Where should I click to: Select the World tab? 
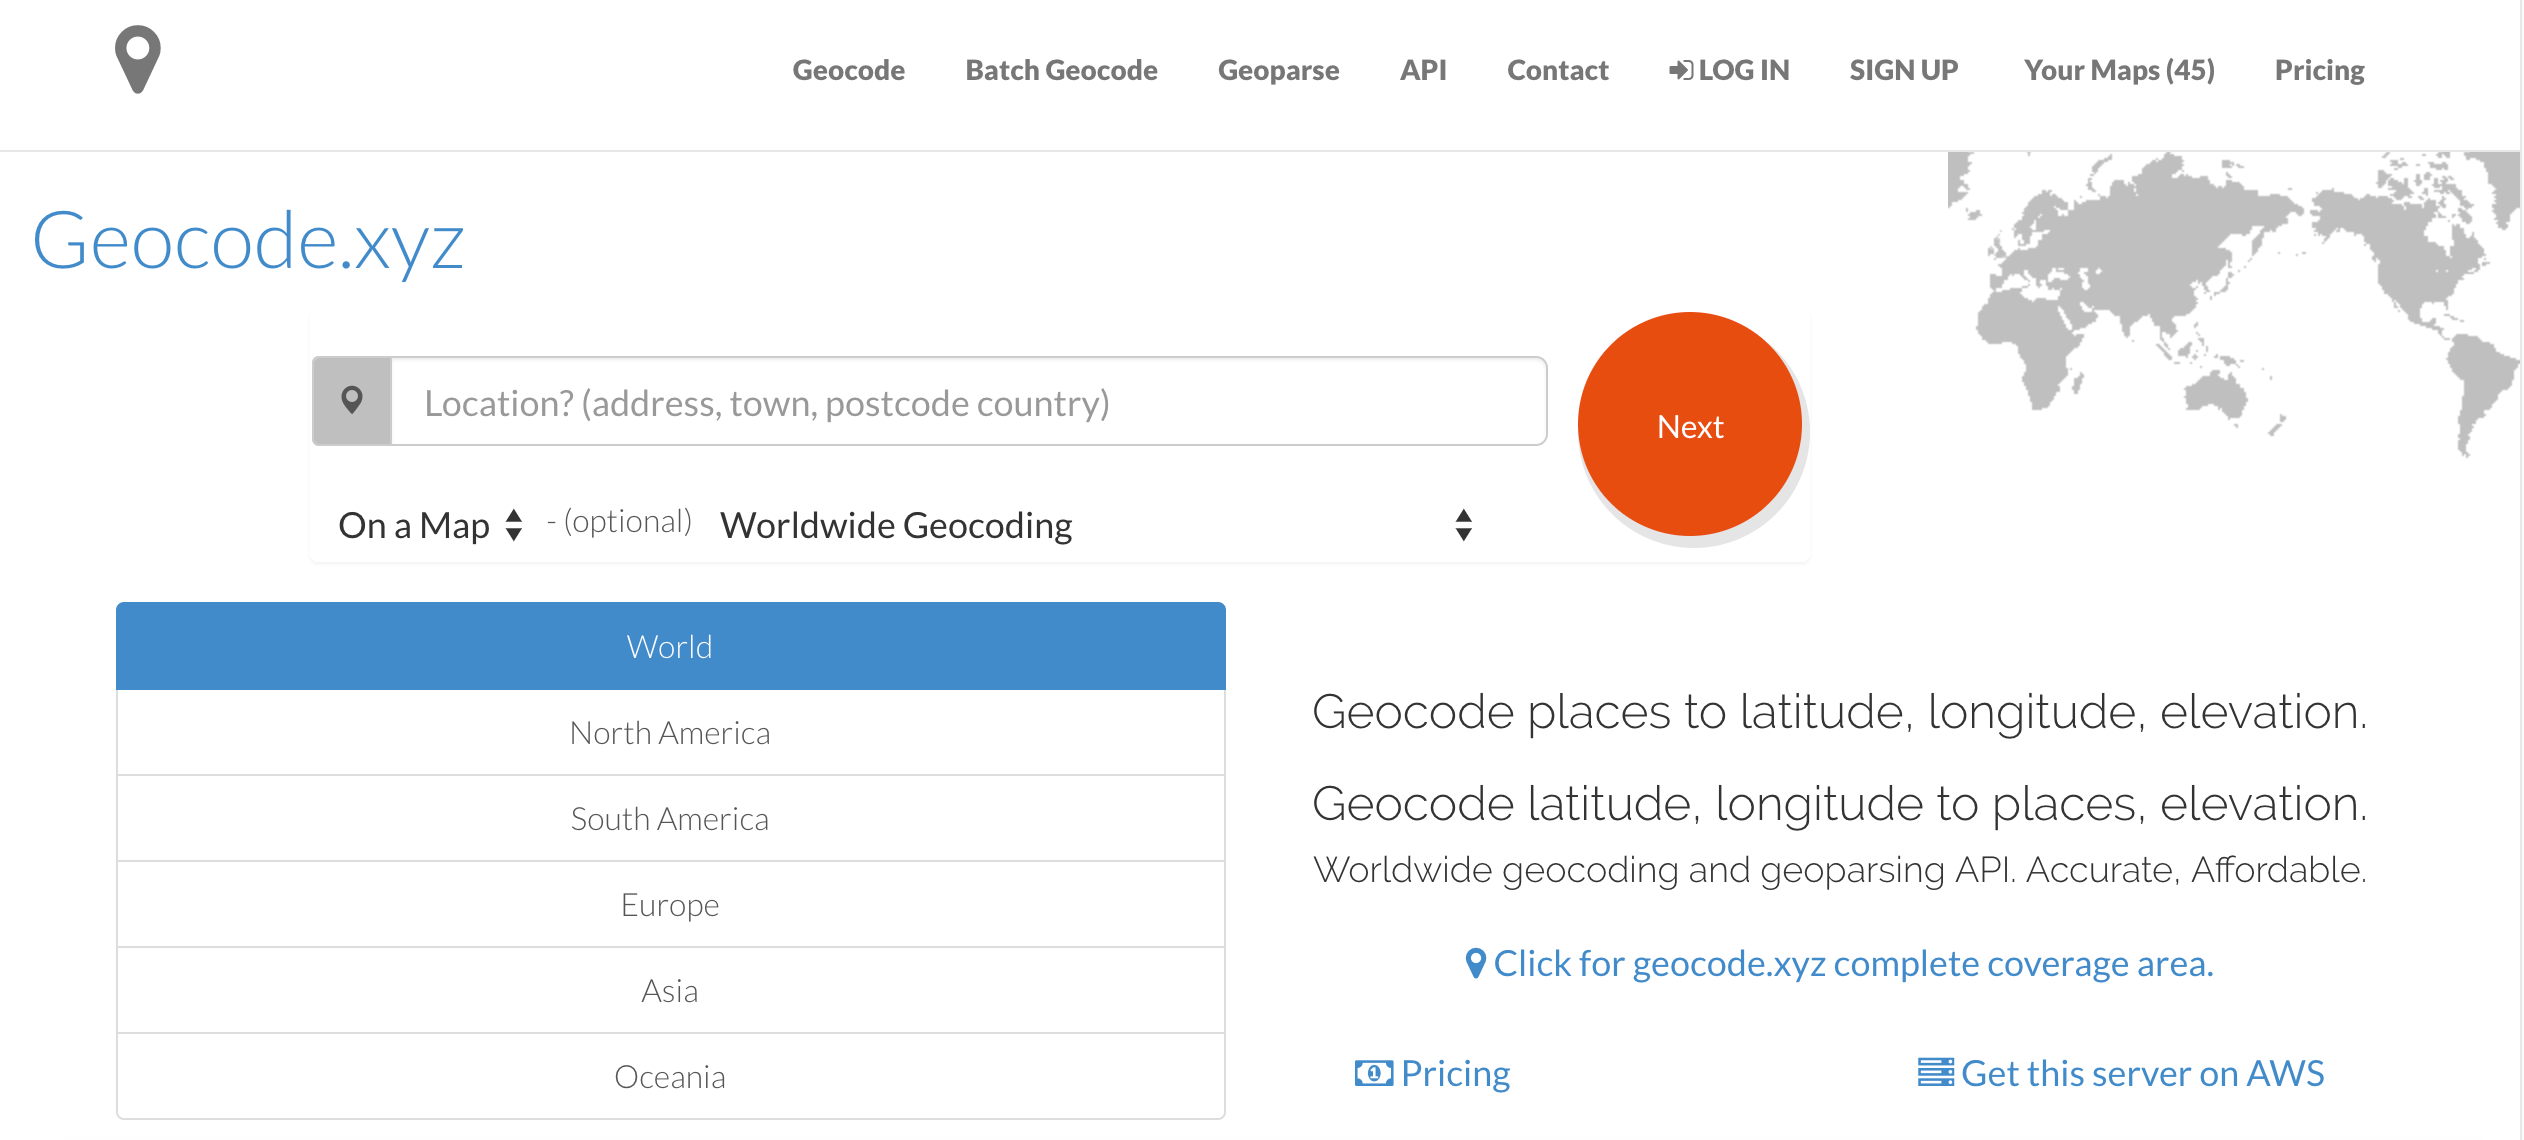click(x=670, y=646)
